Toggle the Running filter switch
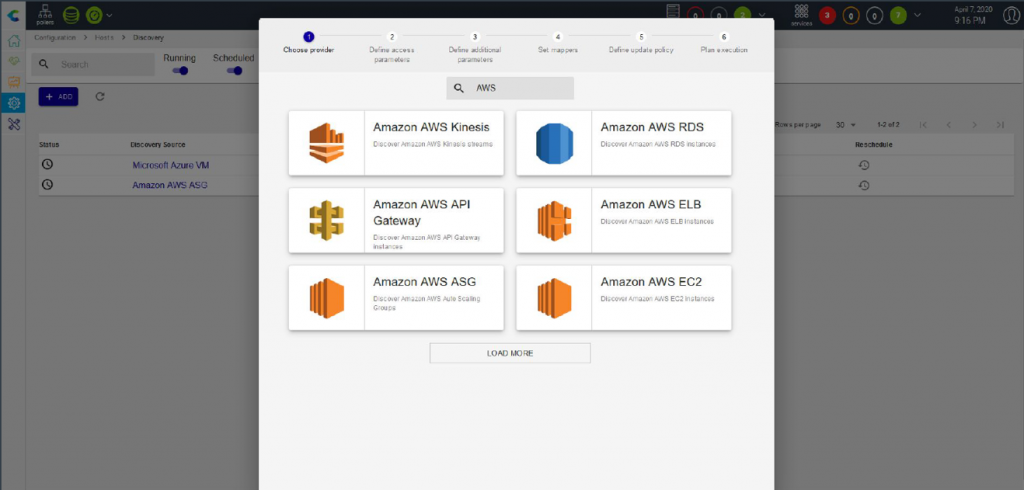 180,71
